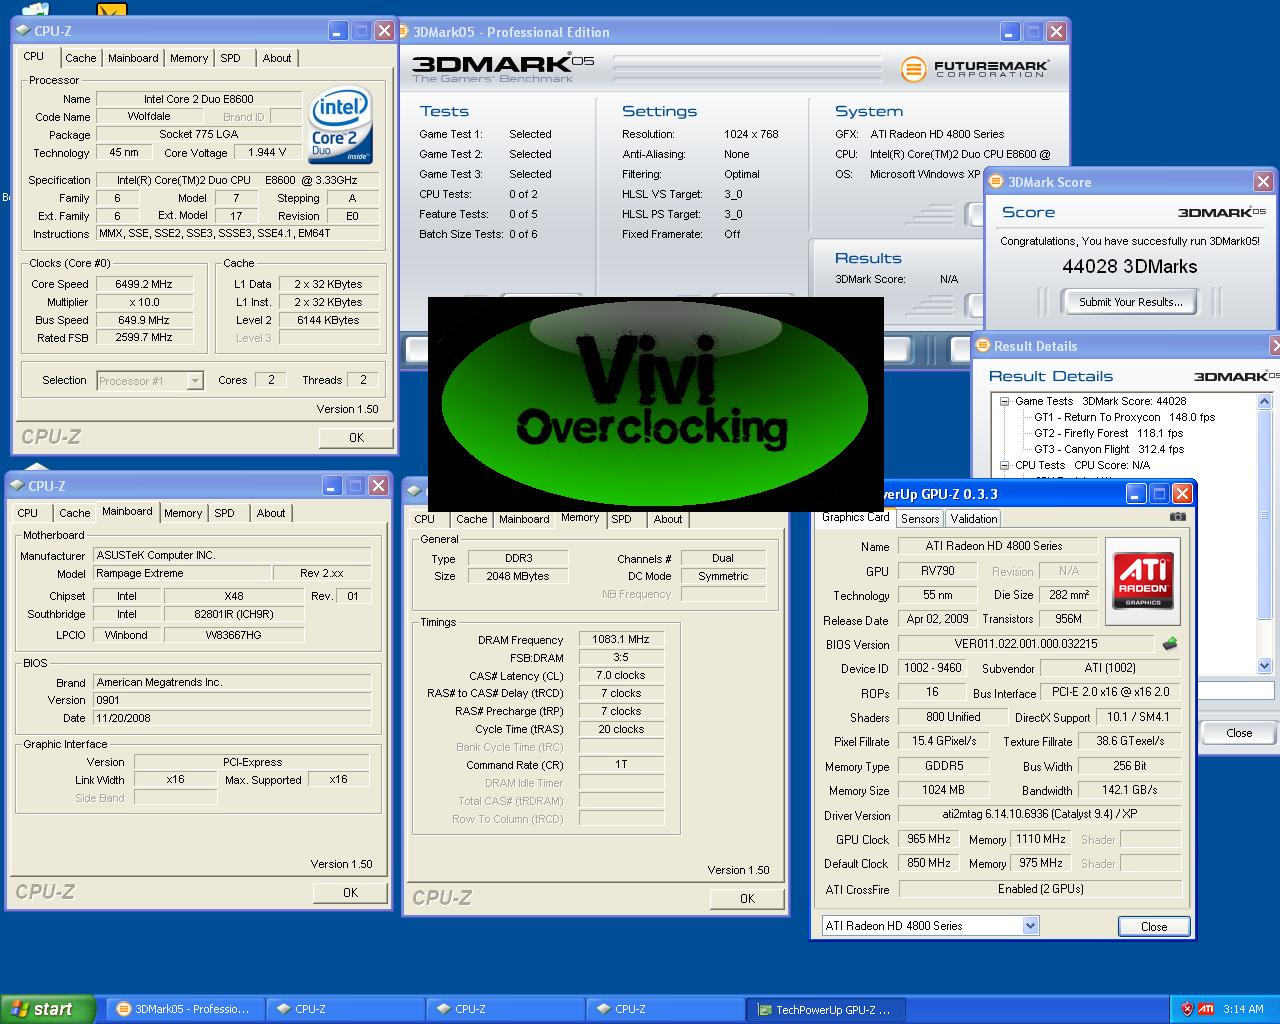Click the GPU Clock value 965 MHz
The image size is (1280, 1024).
click(x=929, y=840)
